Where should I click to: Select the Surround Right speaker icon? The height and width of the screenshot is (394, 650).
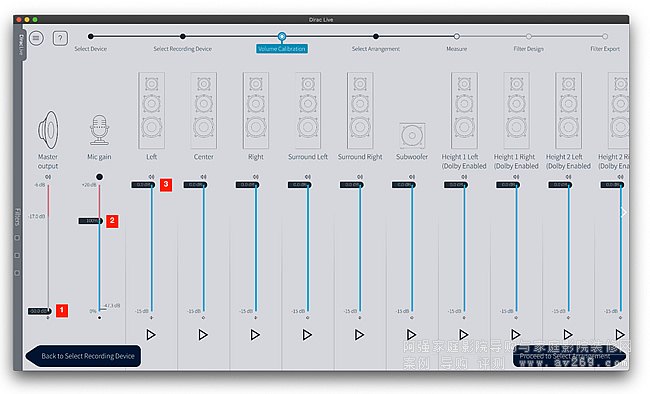pyautogui.click(x=360, y=111)
